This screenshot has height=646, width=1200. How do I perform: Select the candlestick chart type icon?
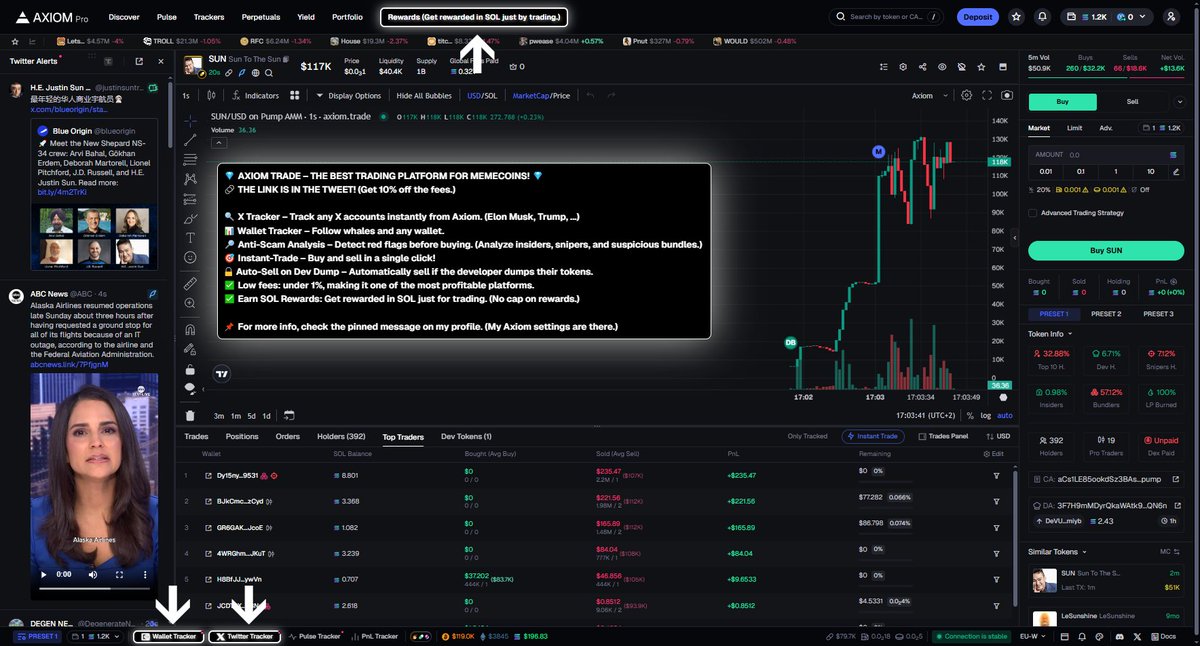(x=211, y=96)
